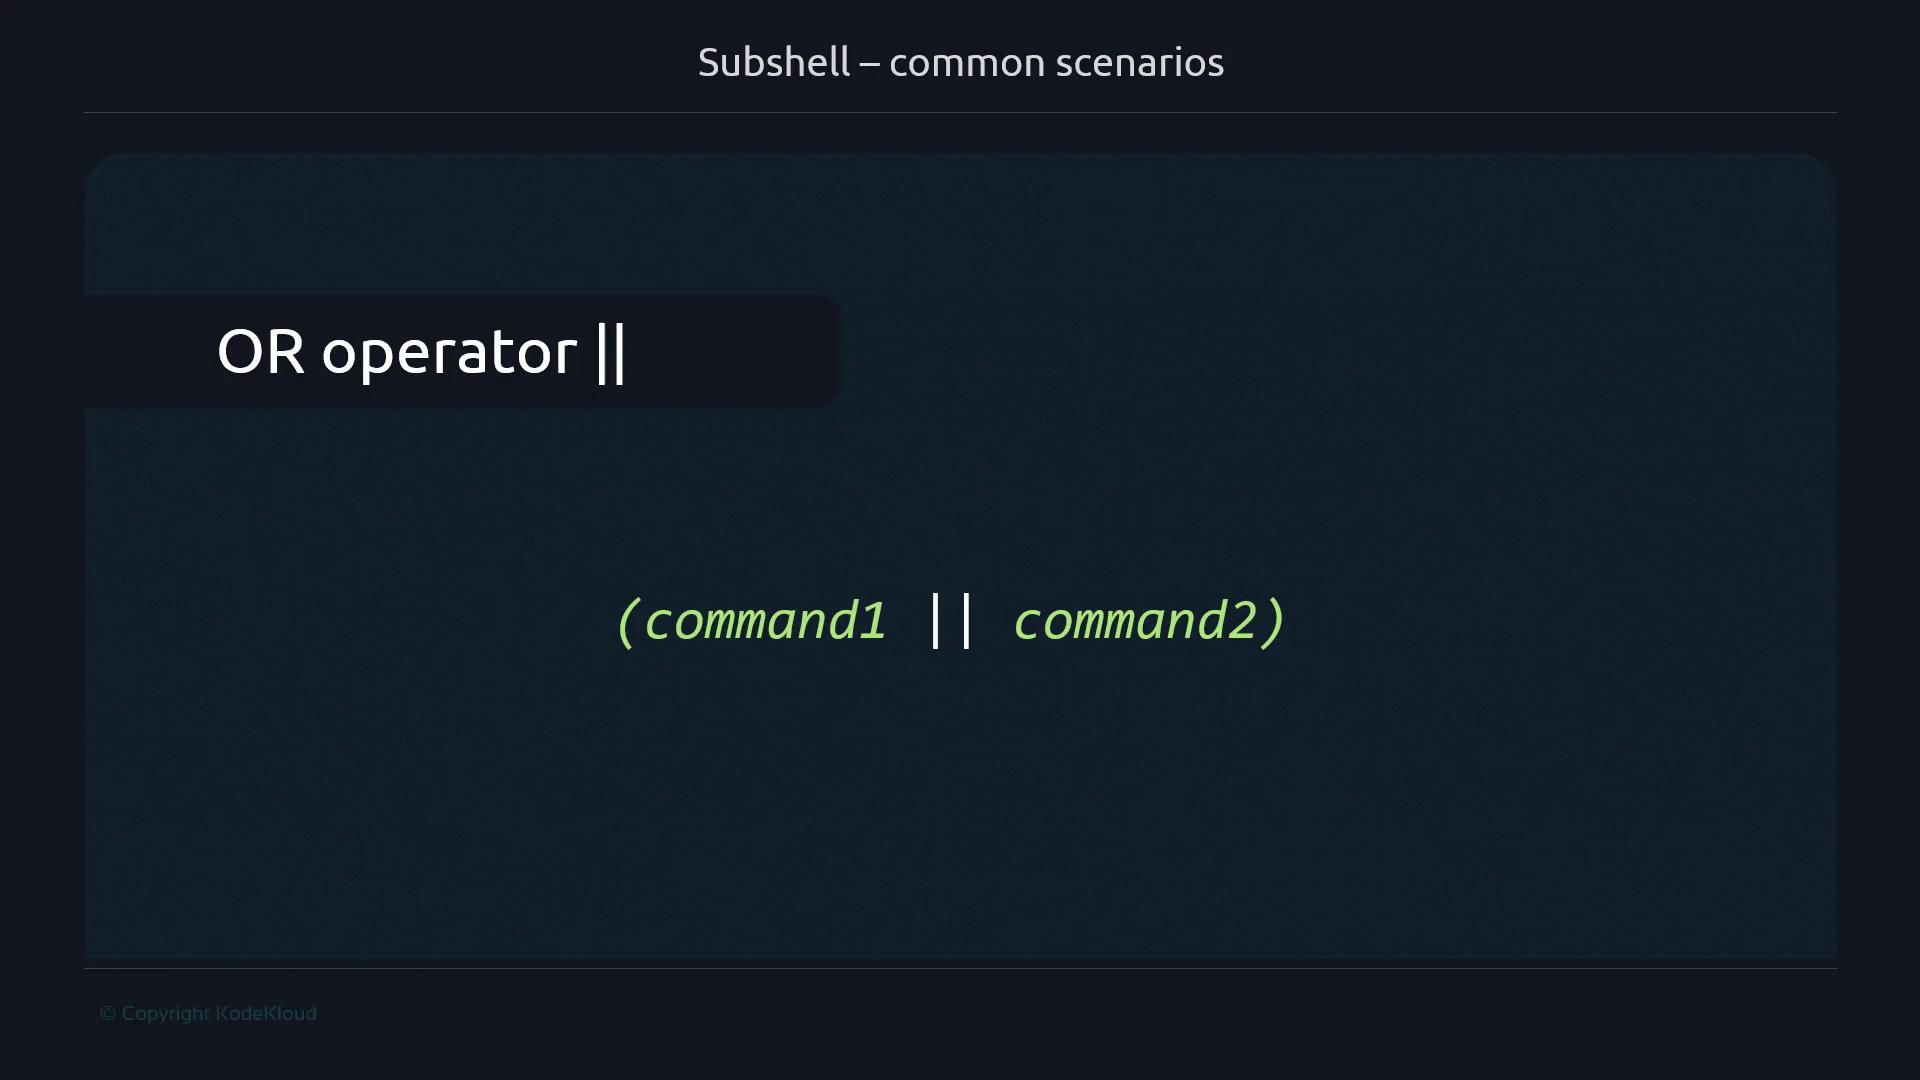Click the green "command1" text
1920x1080 pixels.
pos(765,621)
